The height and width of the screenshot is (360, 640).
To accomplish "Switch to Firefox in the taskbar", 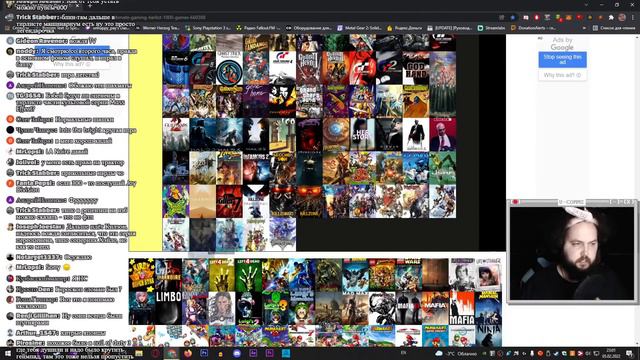I will pos(188,353).
